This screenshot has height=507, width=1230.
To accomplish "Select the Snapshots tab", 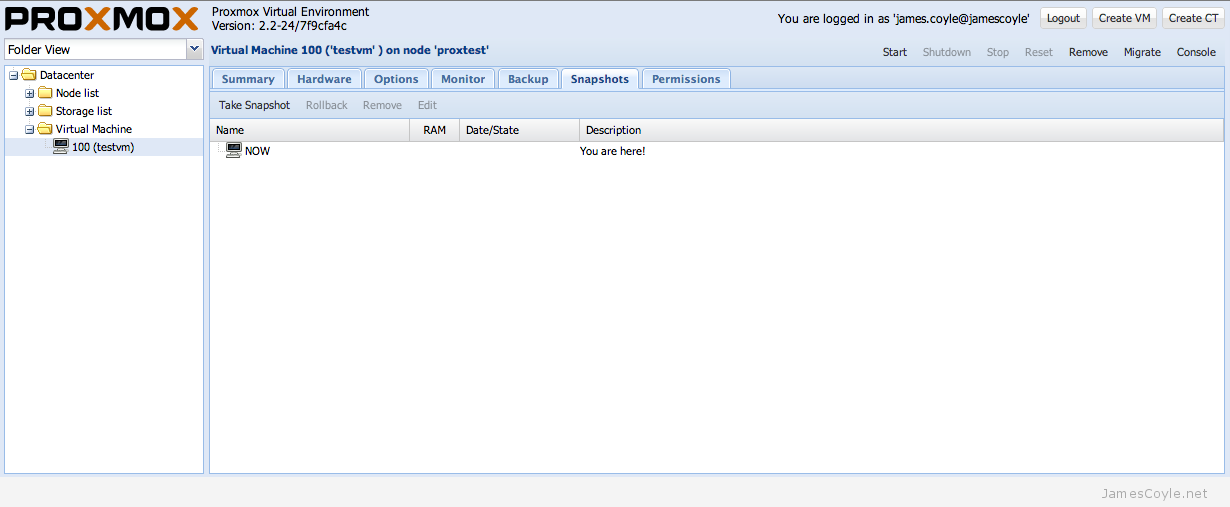I will coord(600,79).
